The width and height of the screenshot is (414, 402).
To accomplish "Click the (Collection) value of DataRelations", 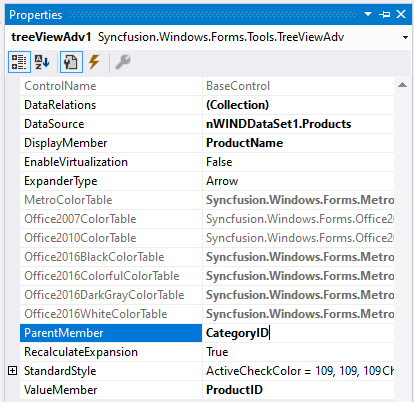I will coord(298,105).
